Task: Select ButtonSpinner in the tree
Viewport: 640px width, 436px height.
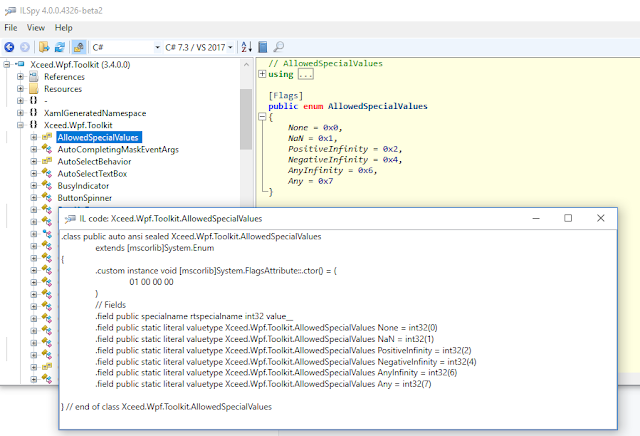Action: tap(84, 198)
